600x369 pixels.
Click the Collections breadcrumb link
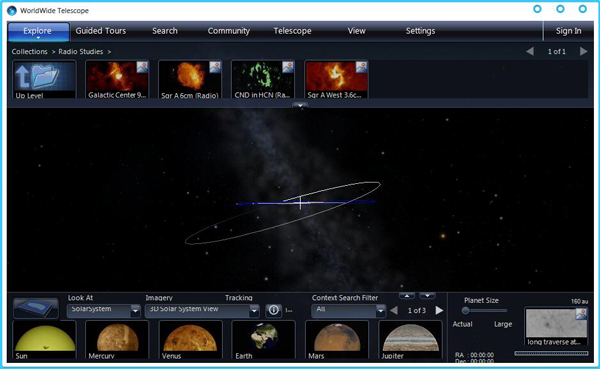[x=29, y=52]
